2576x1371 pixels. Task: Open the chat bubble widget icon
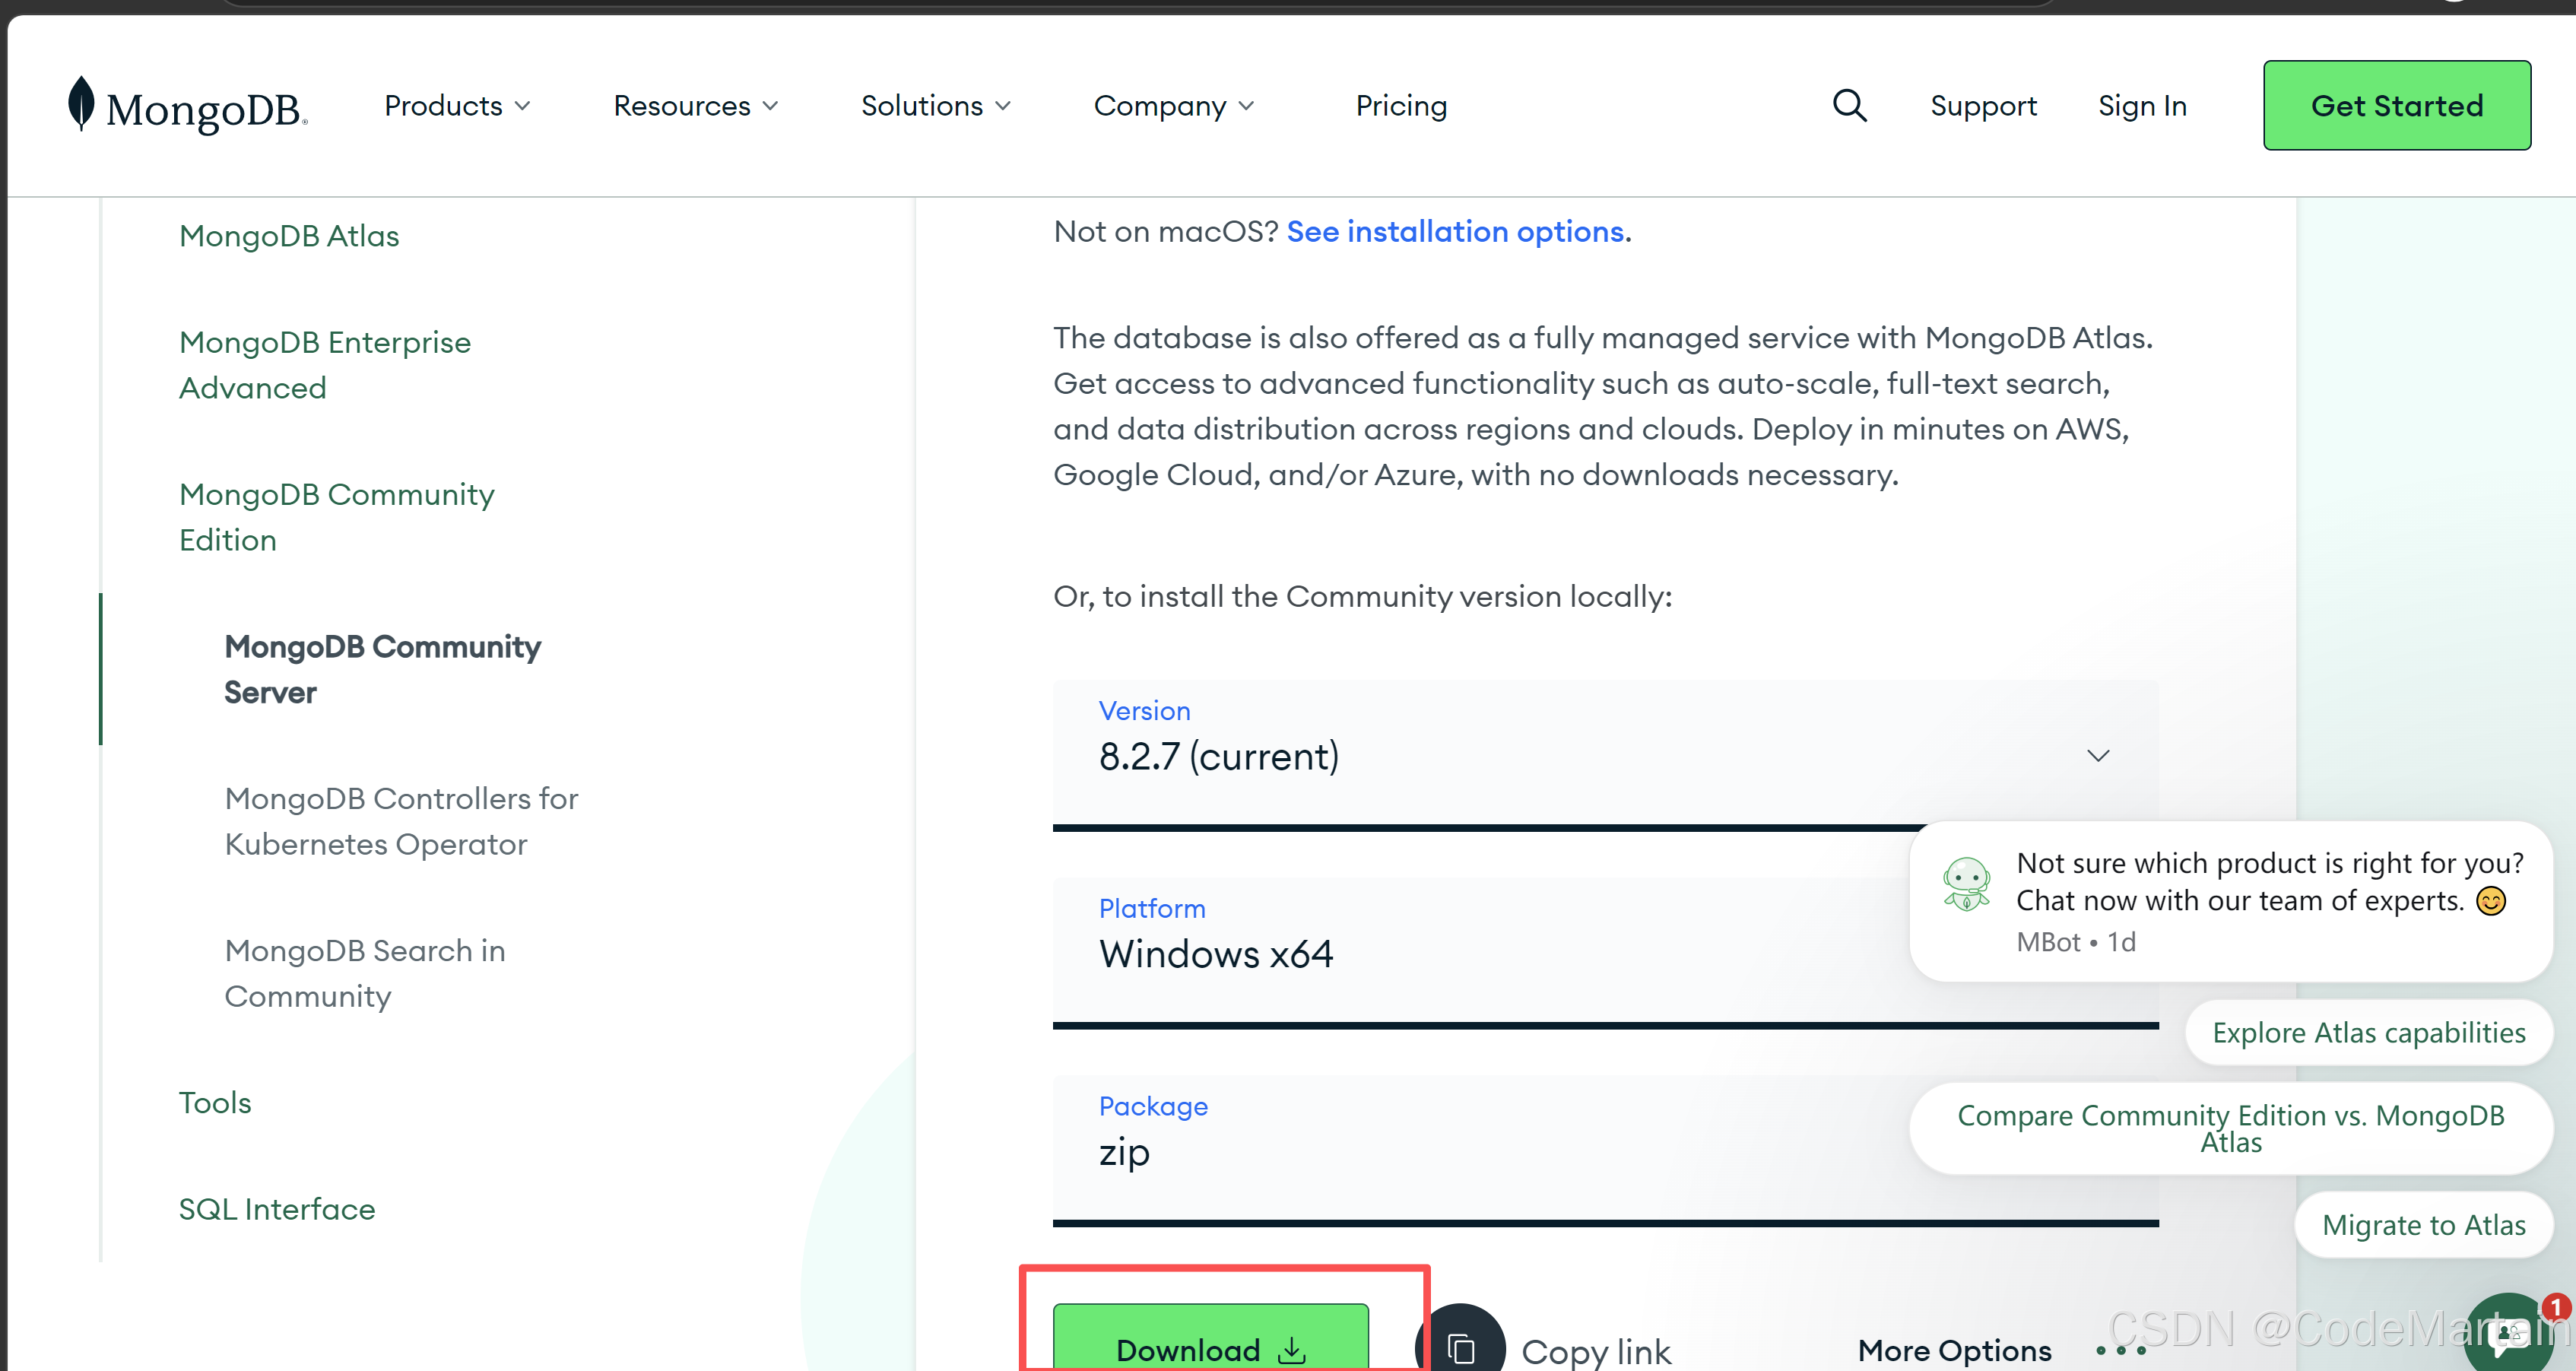pos(2509,1337)
